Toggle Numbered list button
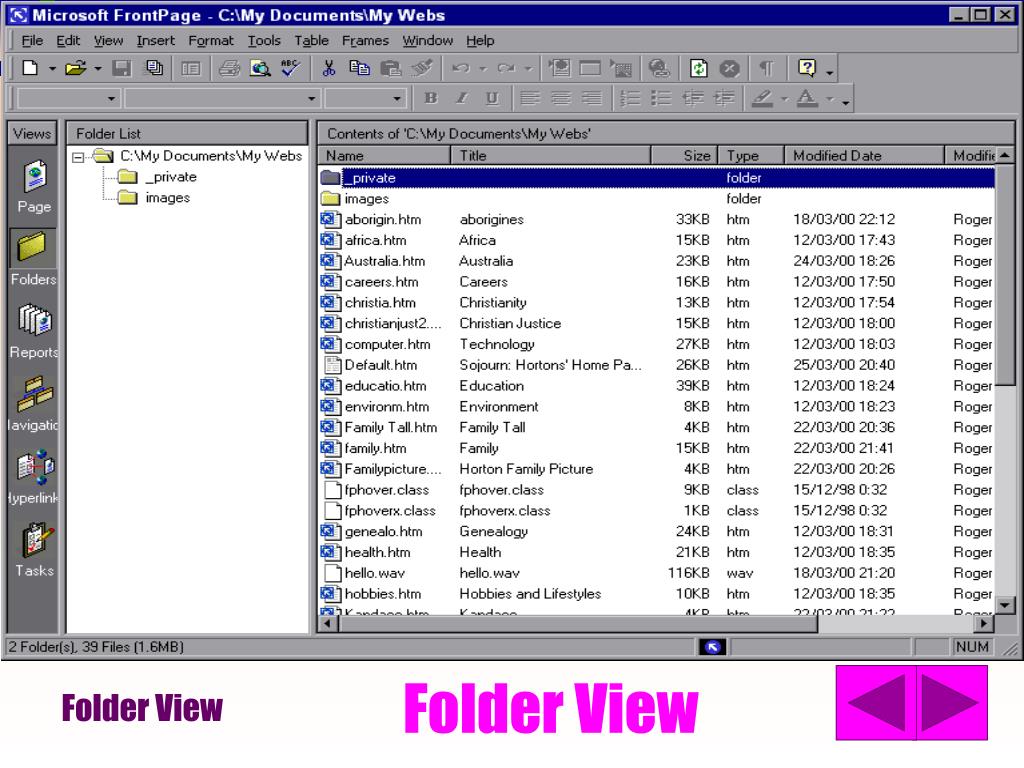1024x768 pixels. 630,98
